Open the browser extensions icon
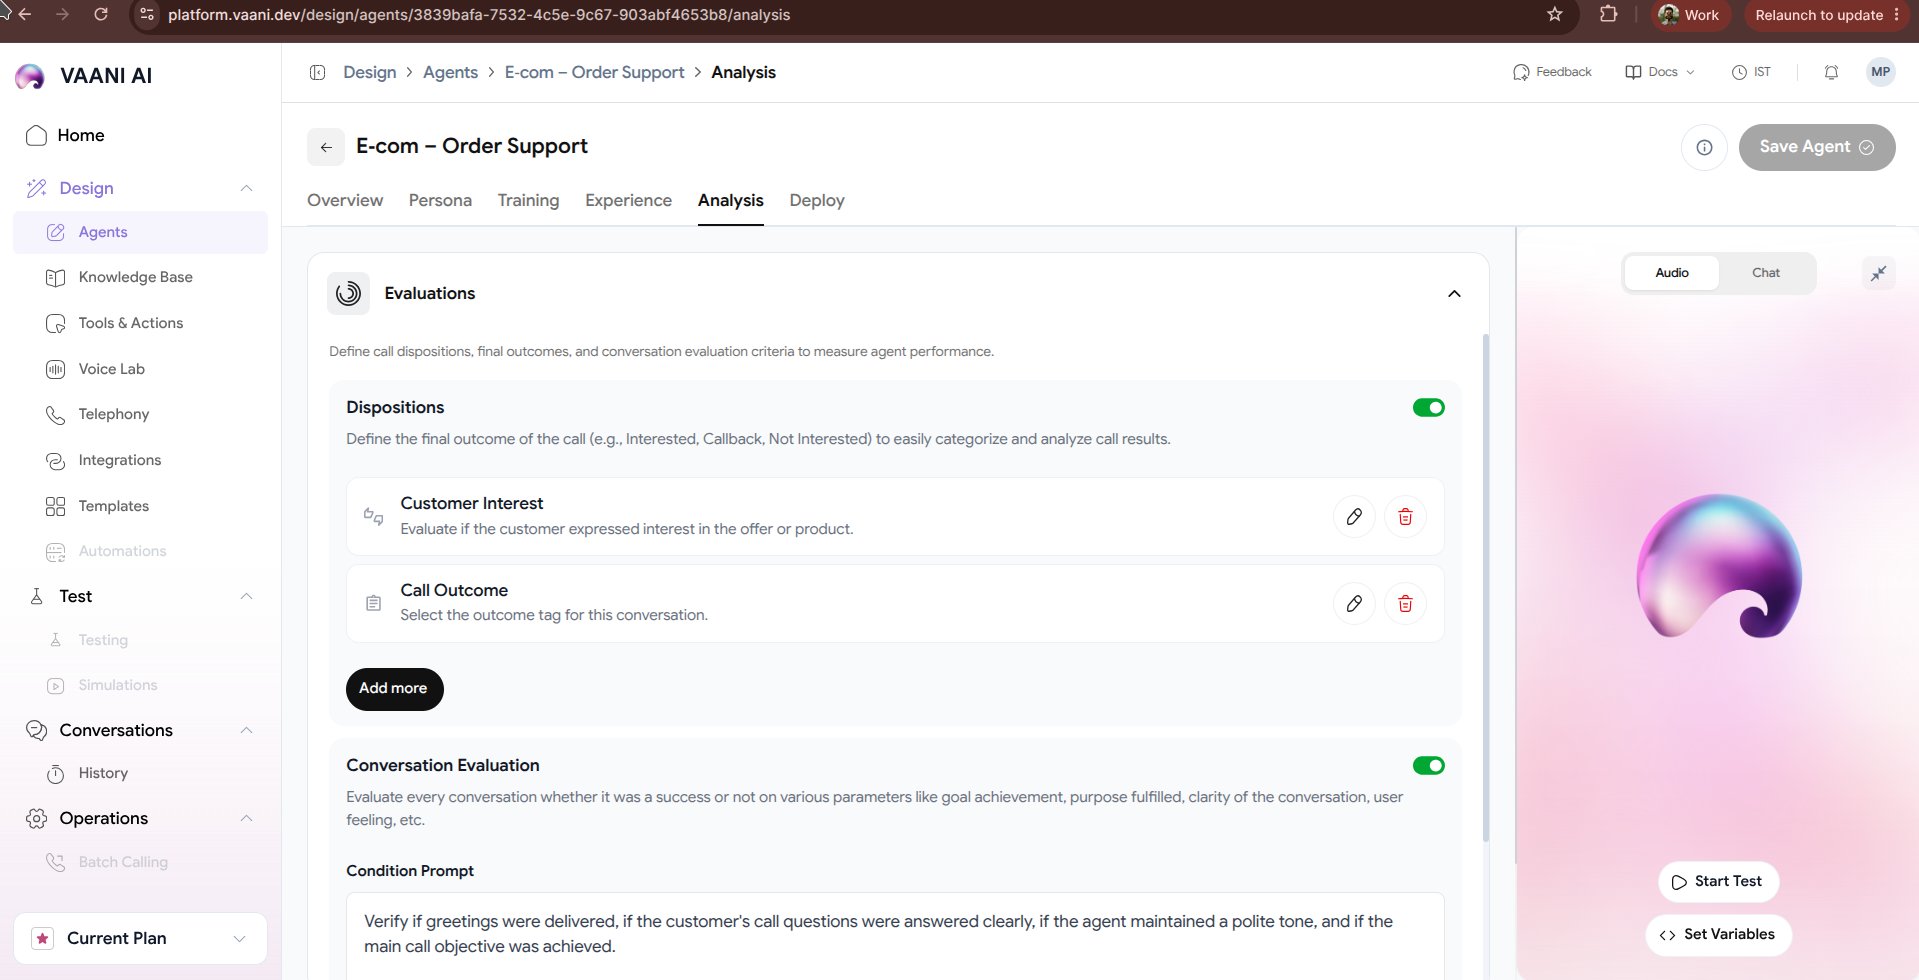The width and height of the screenshot is (1919, 980). click(1608, 15)
